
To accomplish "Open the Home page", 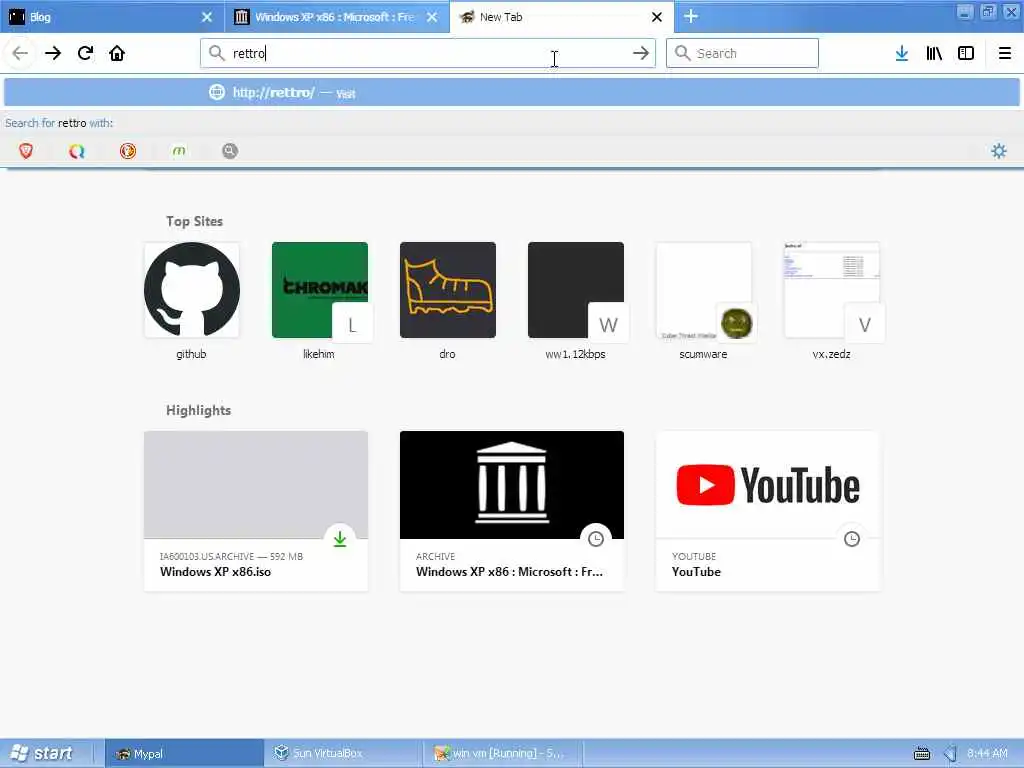I will click(117, 53).
